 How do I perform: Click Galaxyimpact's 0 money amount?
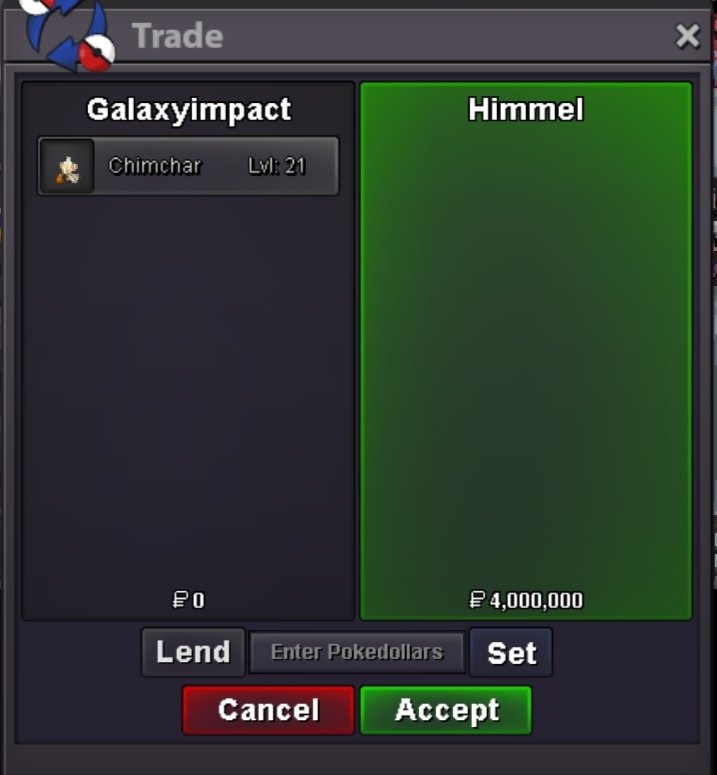(198, 601)
